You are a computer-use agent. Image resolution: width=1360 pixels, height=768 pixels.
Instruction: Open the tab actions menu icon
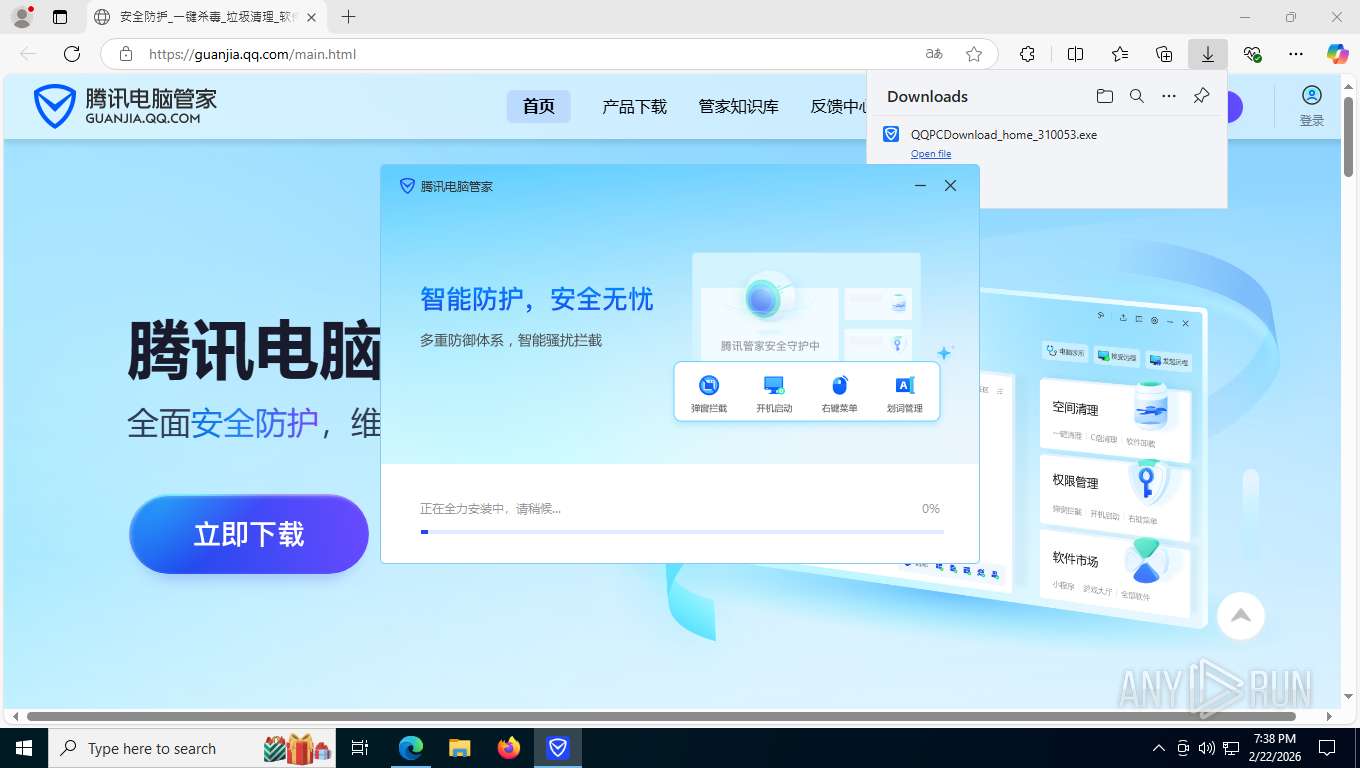pyautogui.click(x=60, y=17)
